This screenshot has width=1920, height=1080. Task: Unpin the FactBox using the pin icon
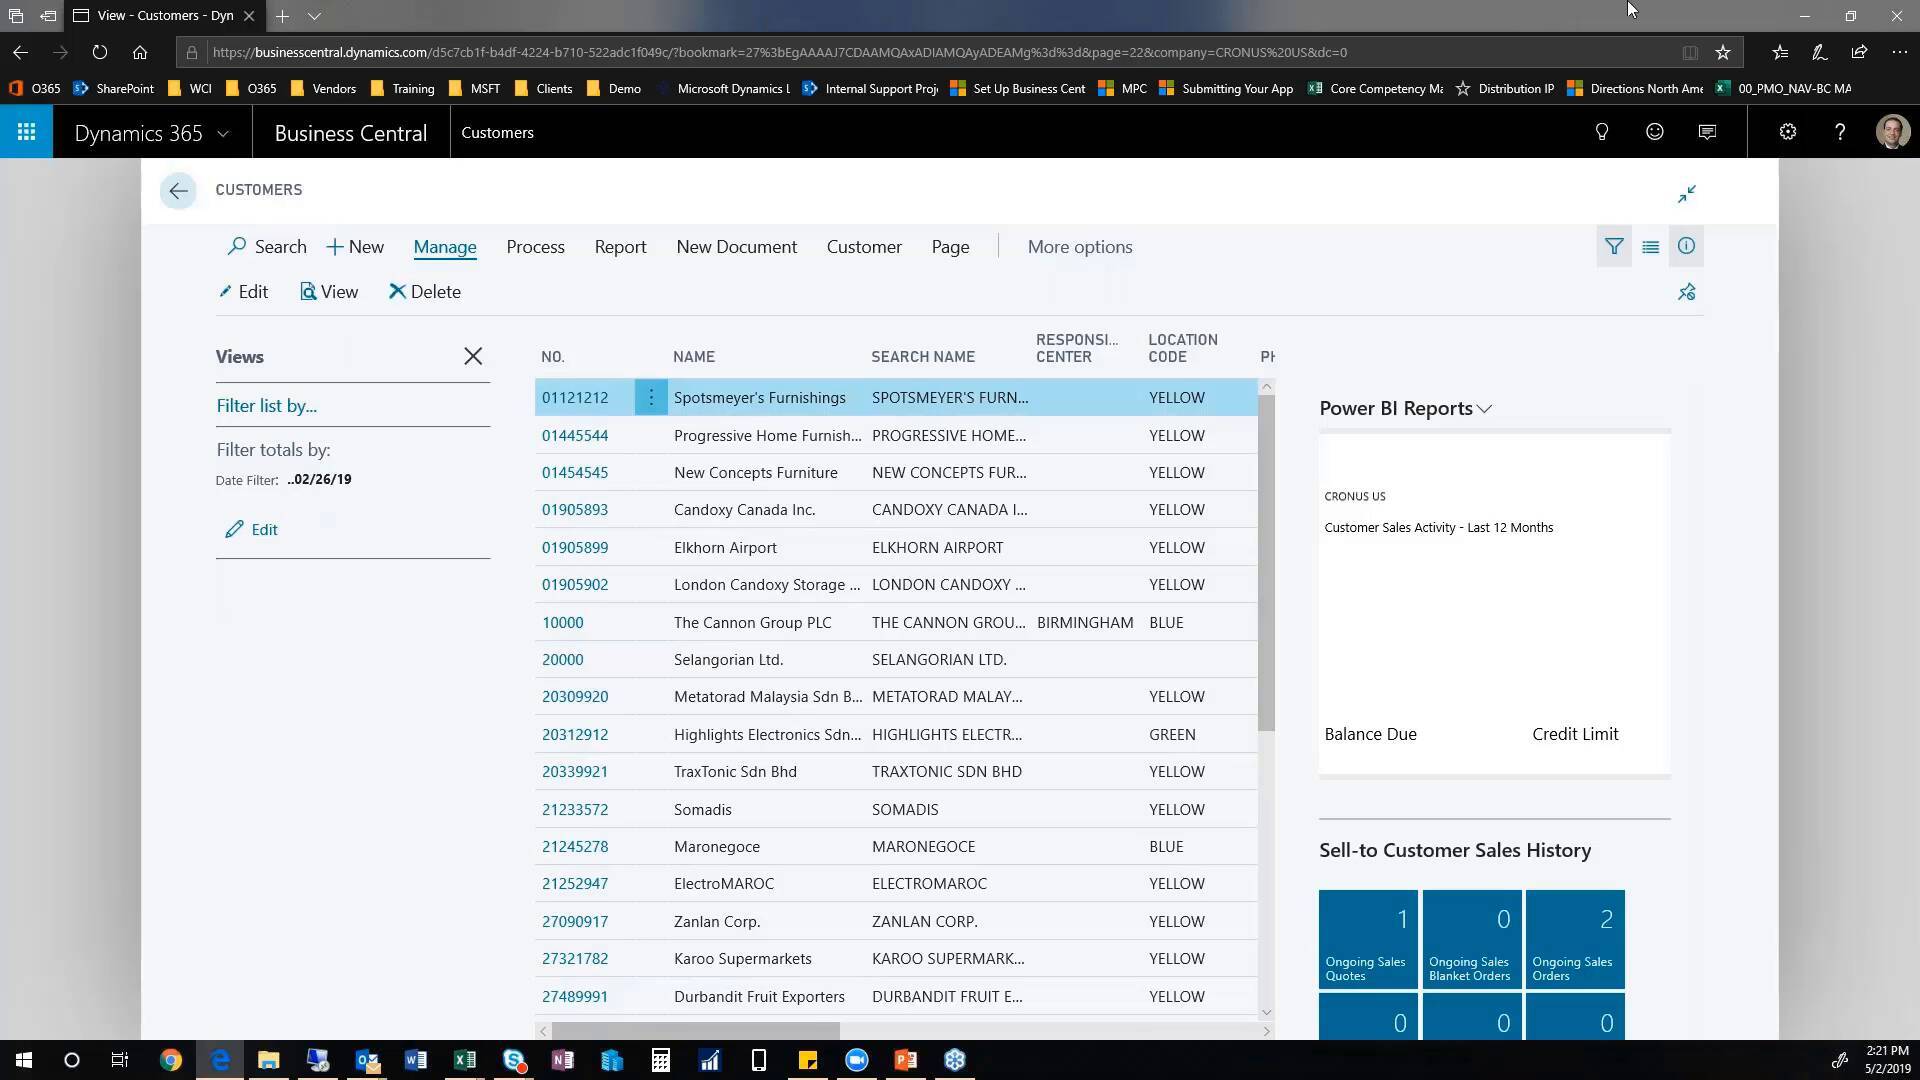point(1686,291)
